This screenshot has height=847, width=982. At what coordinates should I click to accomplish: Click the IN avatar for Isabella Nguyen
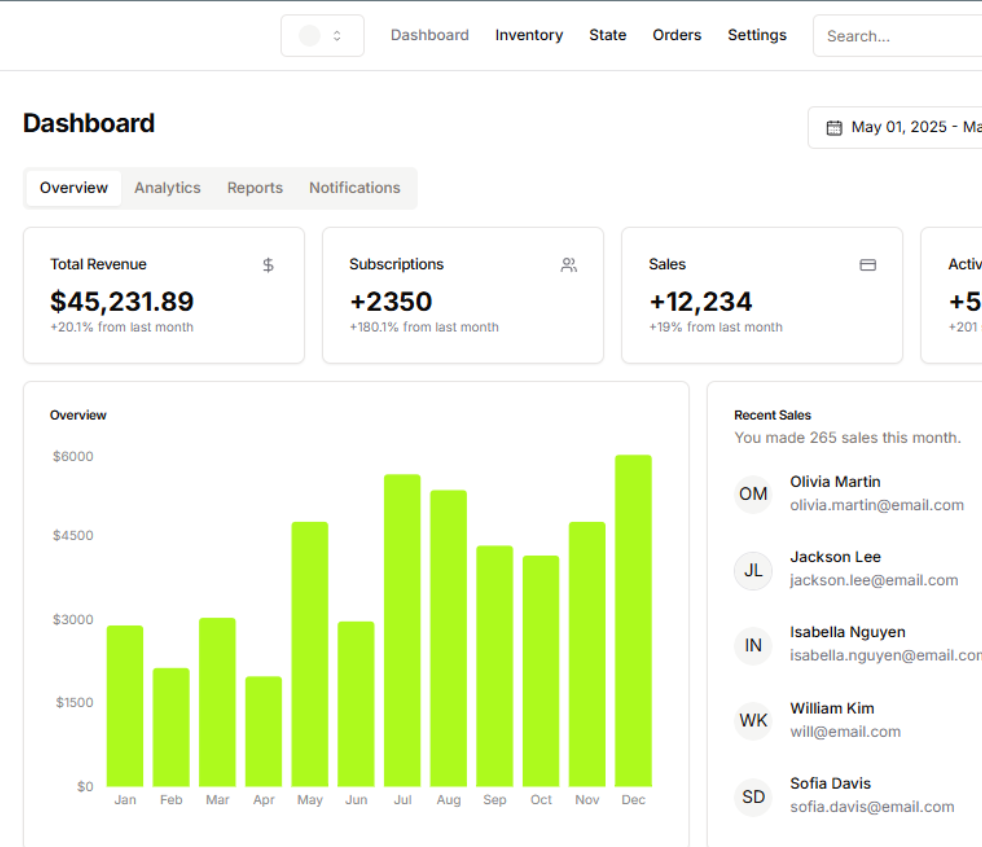[753, 645]
